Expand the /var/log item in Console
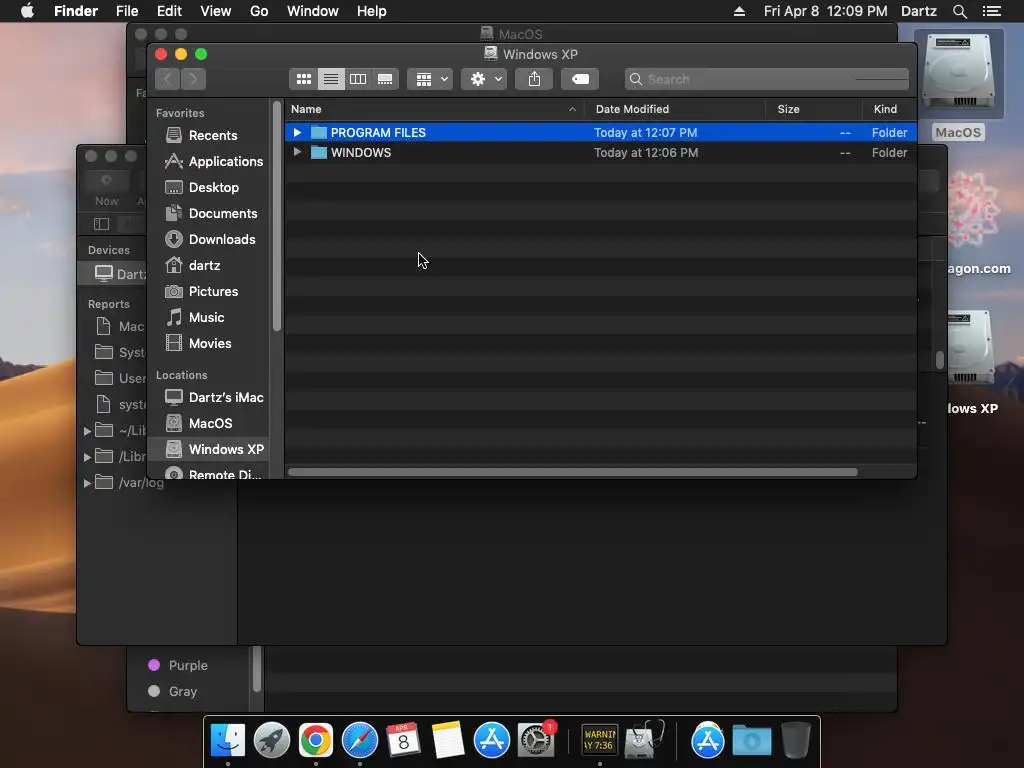1024x768 pixels. (x=87, y=483)
